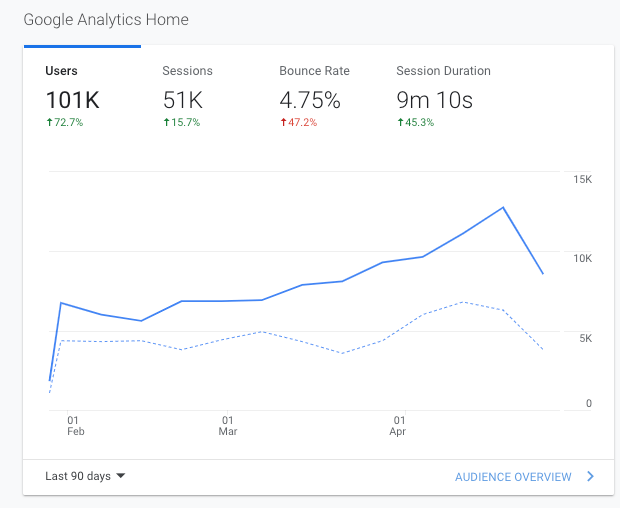Open the AUDIENCE OVERVIEW report link
Viewport: 620px width, 508px height.
[513, 477]
